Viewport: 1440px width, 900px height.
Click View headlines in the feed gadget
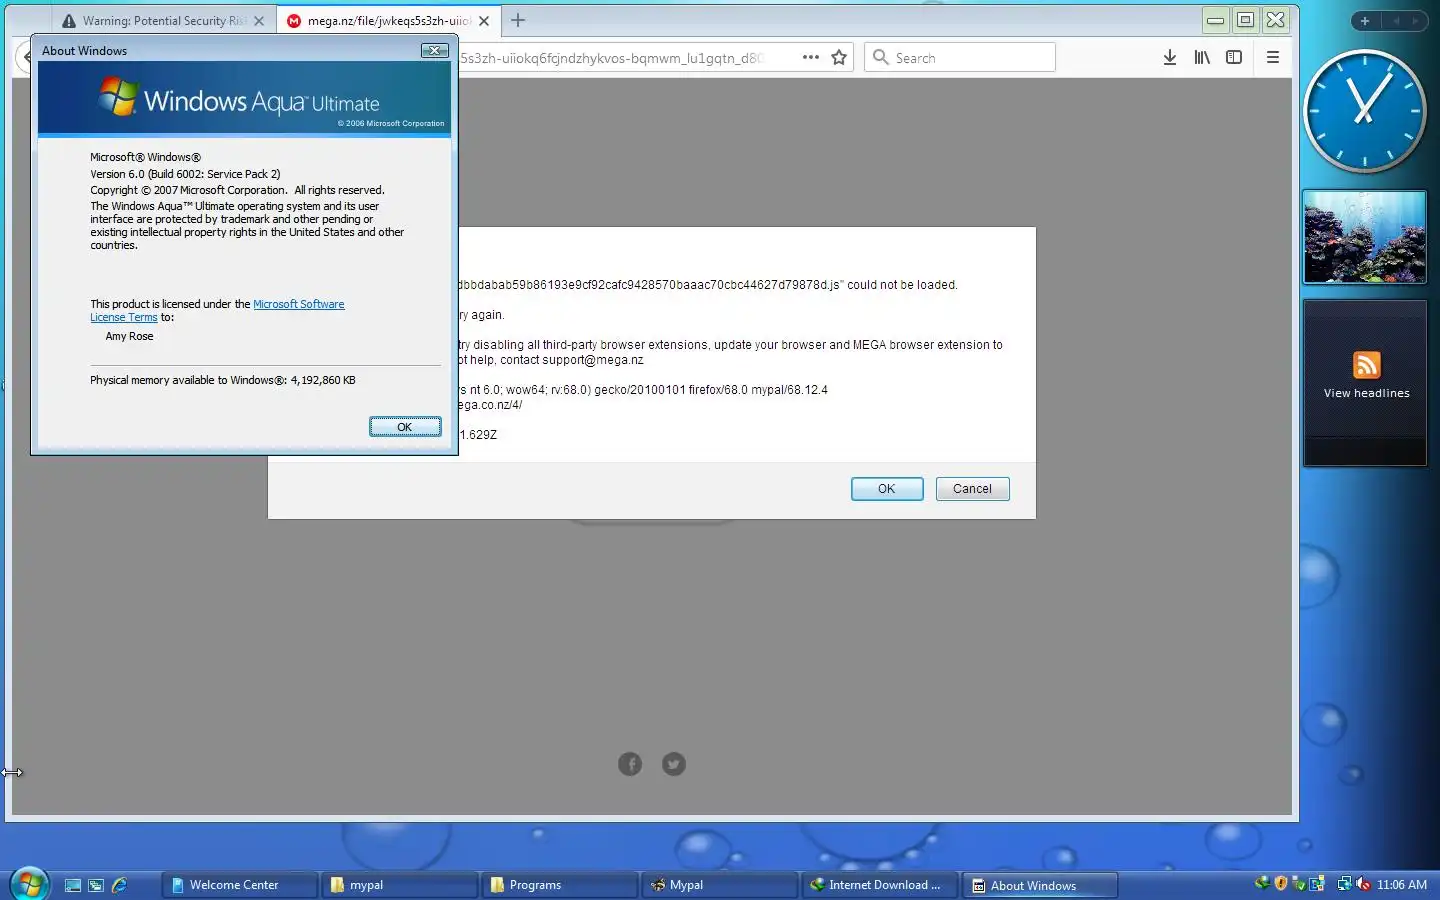[1367, 394]
